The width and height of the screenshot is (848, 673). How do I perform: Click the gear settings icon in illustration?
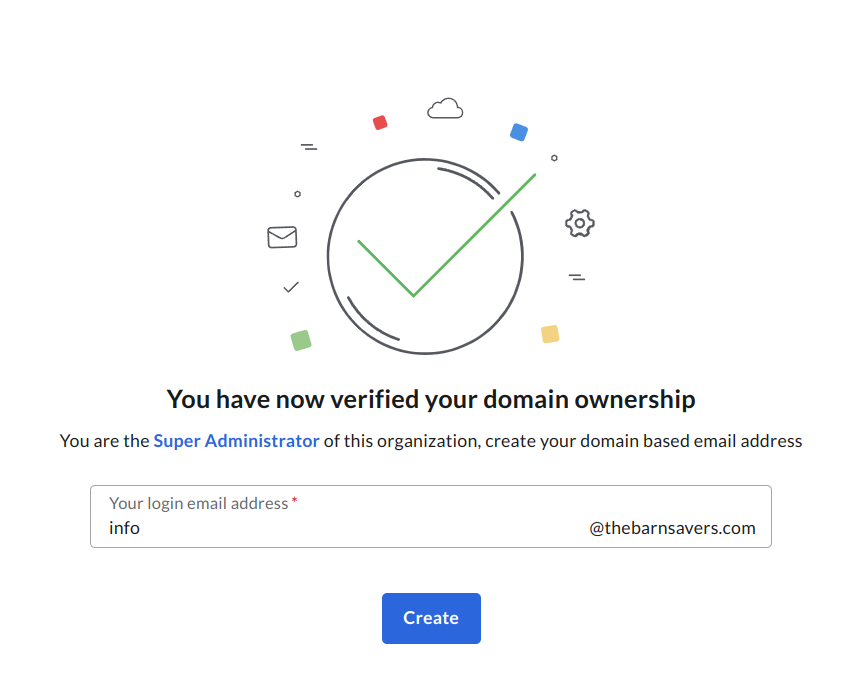pos(580,223)
